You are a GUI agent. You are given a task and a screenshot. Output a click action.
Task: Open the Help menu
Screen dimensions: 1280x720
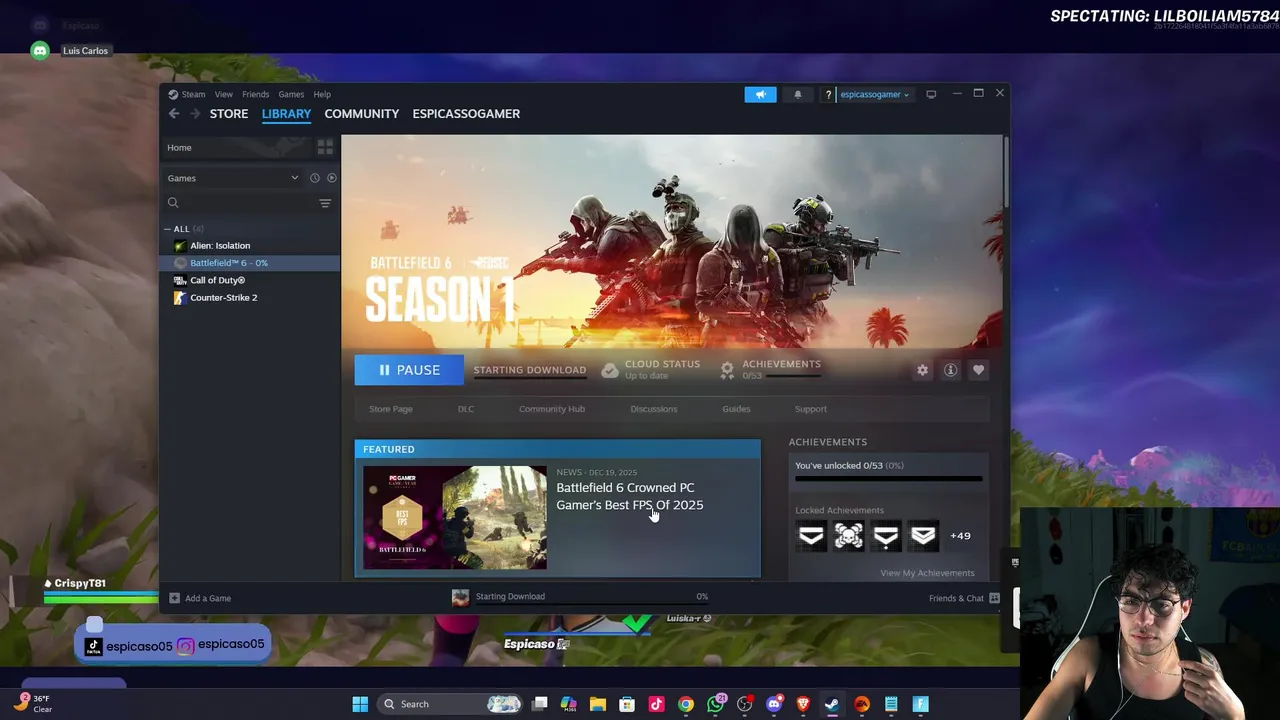322,94
